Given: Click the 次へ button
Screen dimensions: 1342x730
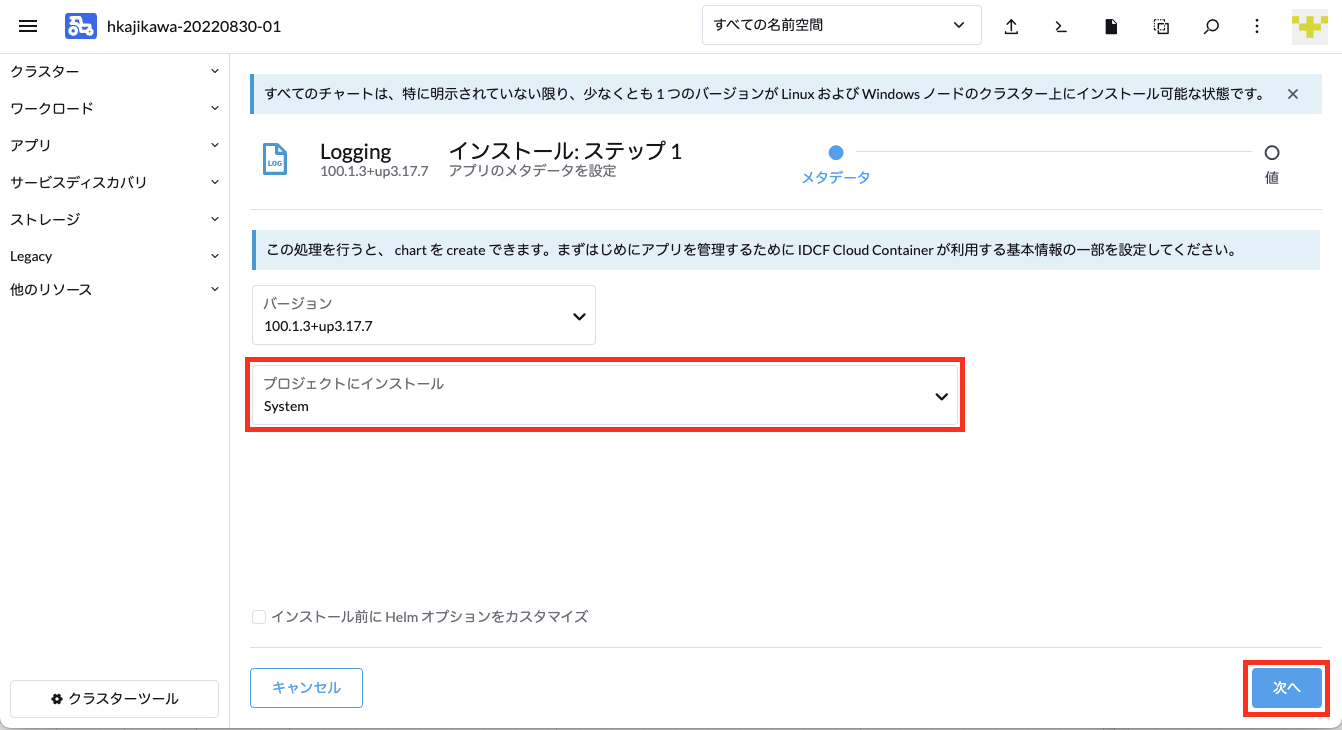Looking at the screenshot, I should [1286, 688].
